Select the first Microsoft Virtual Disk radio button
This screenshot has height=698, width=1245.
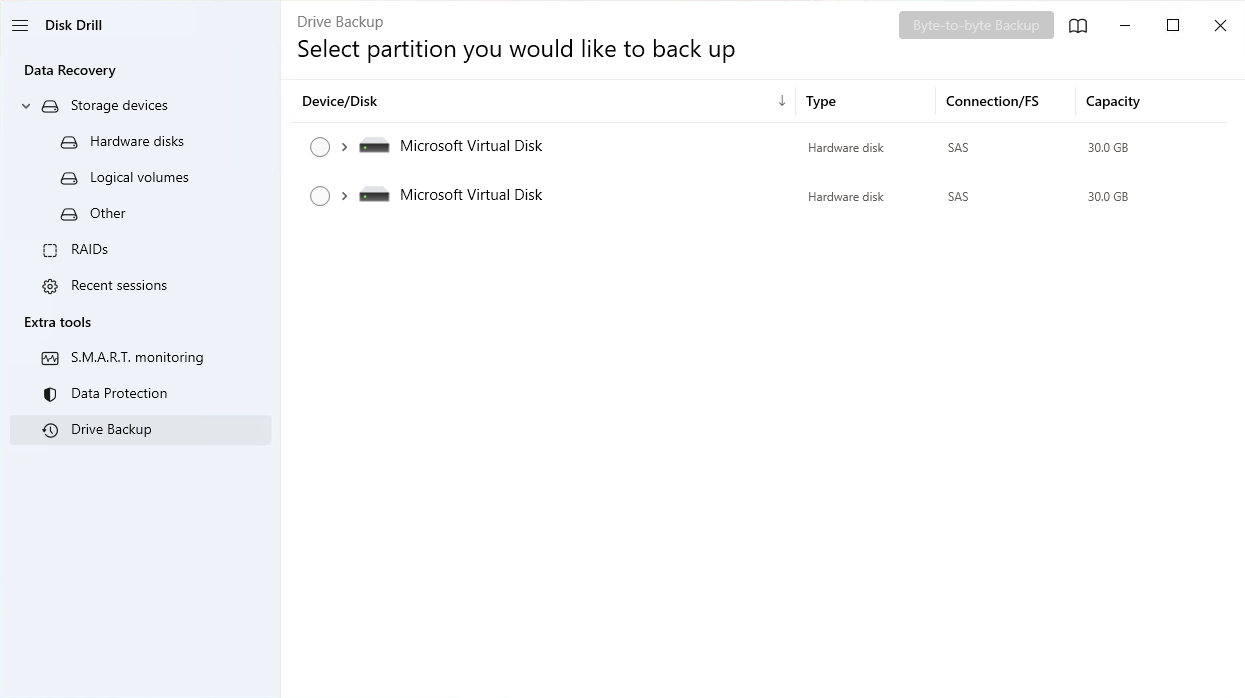pyautogui.click(x=320, y=147)
